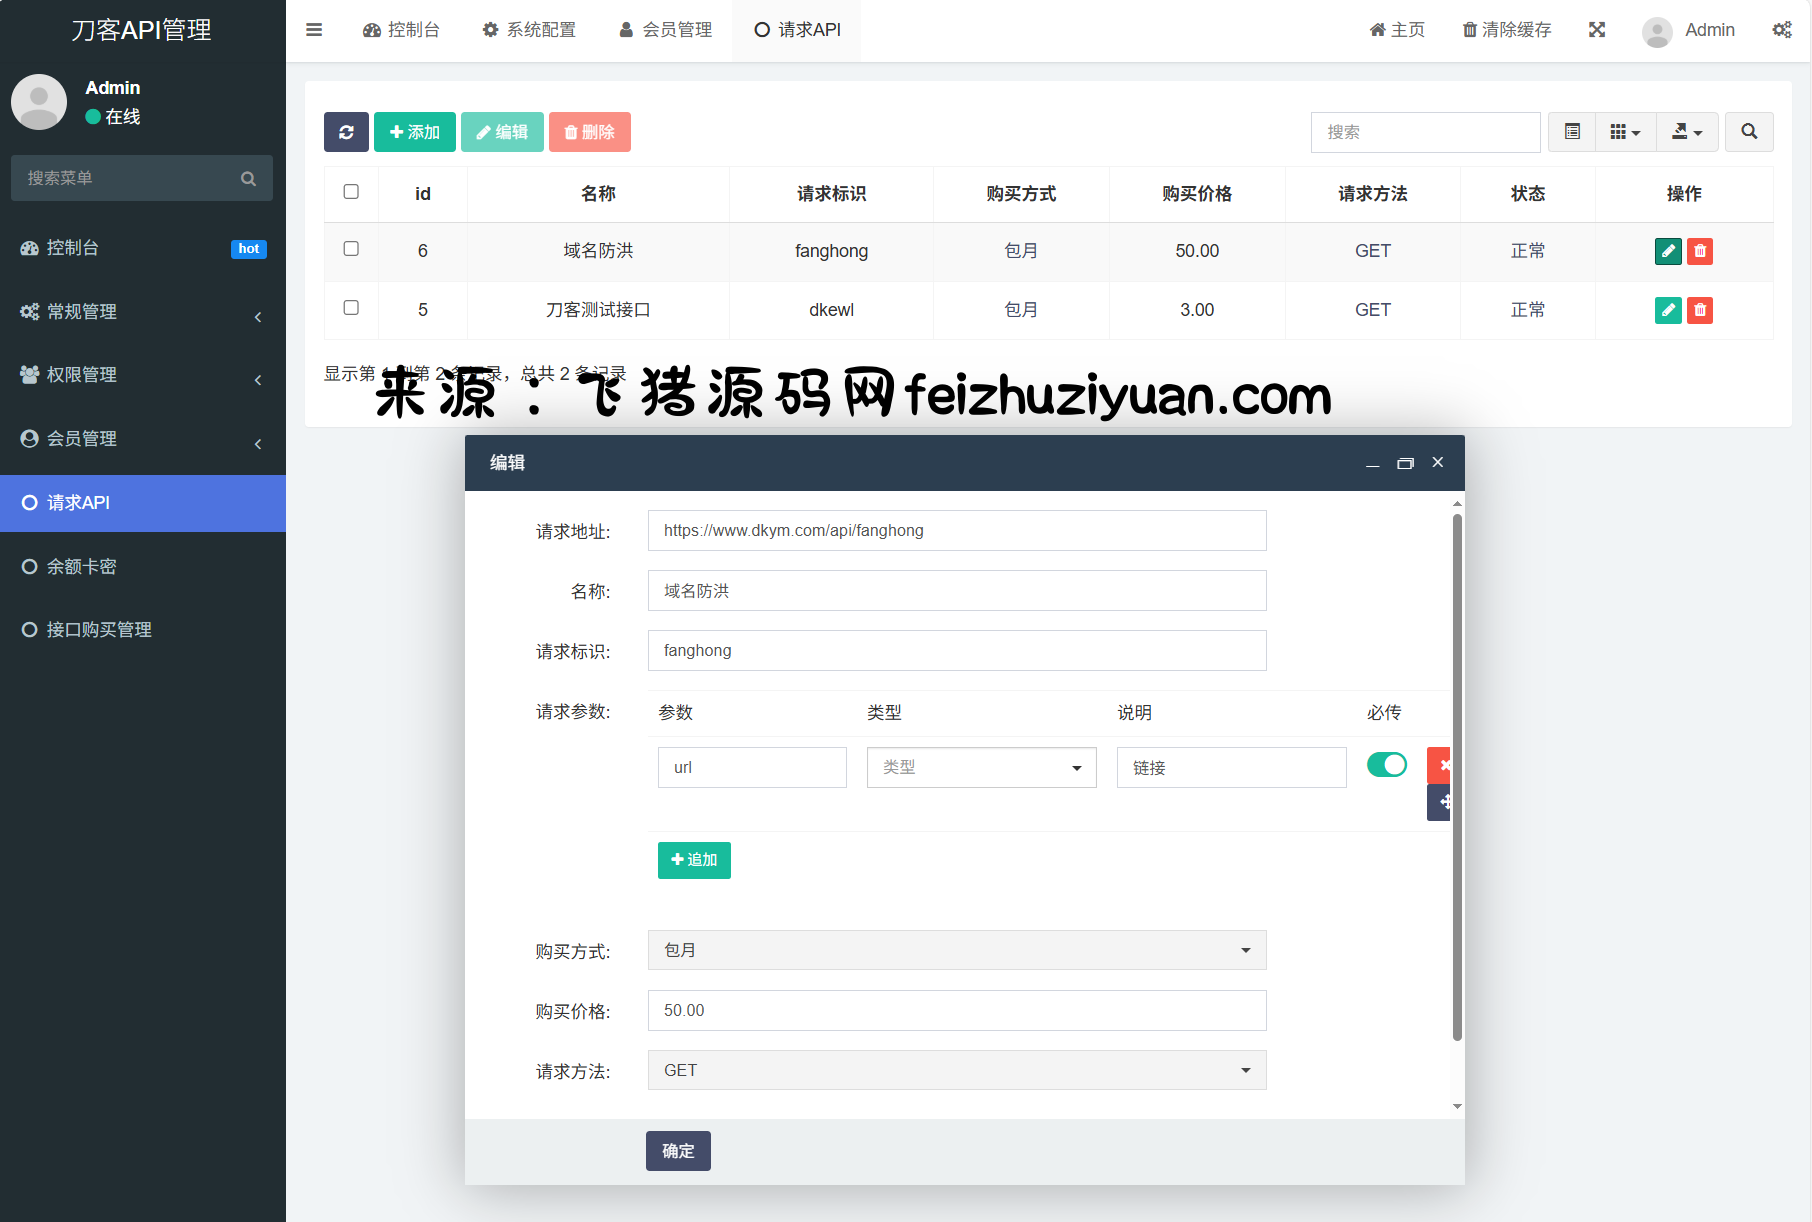
Task: Click the refresh icon button in table toolbar
Action: click(346, 132)
